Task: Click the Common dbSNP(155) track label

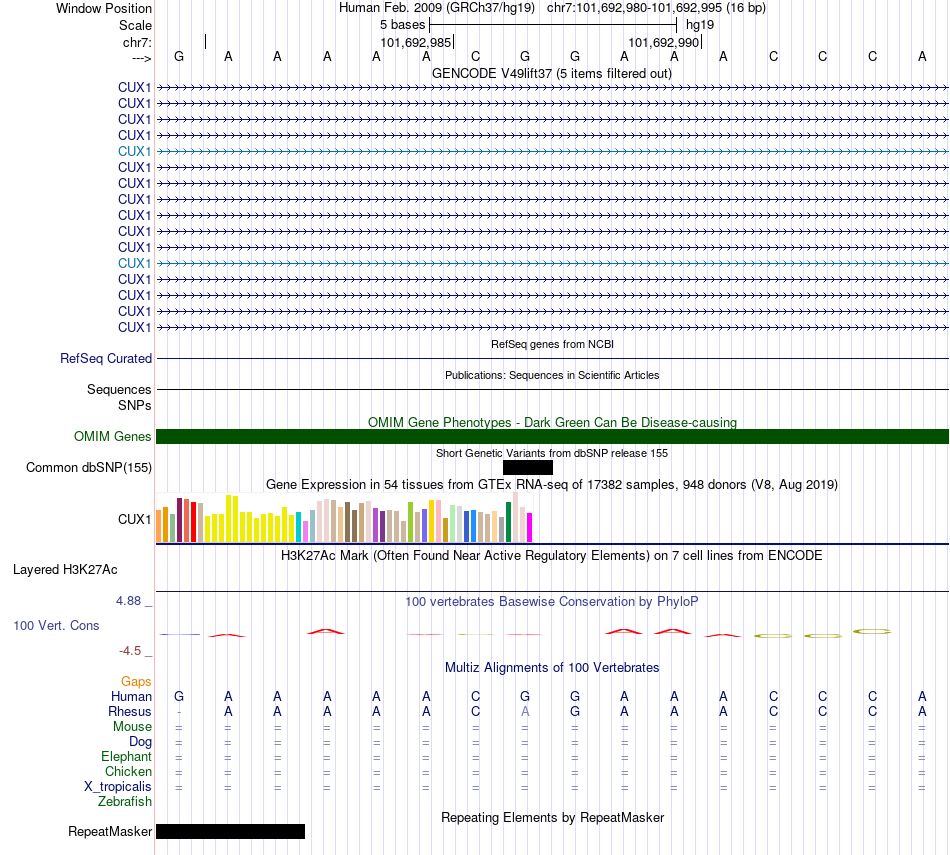Action: tap(88, 468)
